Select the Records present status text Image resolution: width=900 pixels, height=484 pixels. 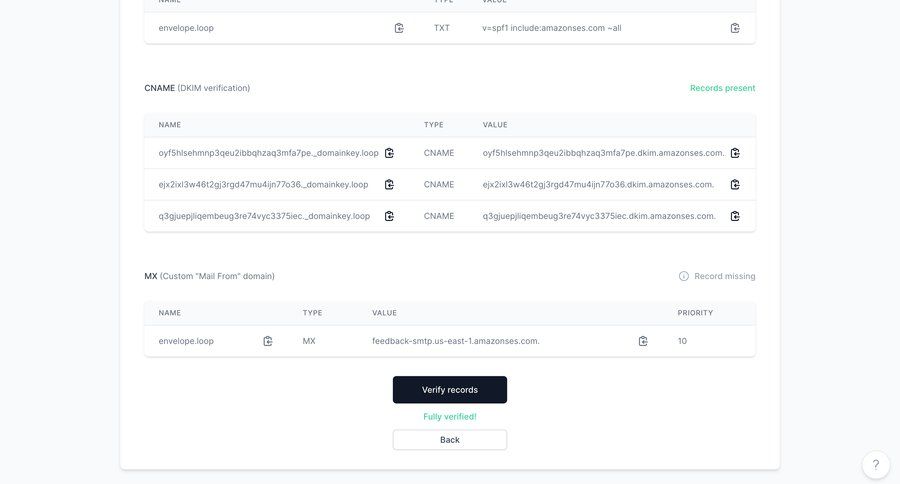click(x=723, y=88)
